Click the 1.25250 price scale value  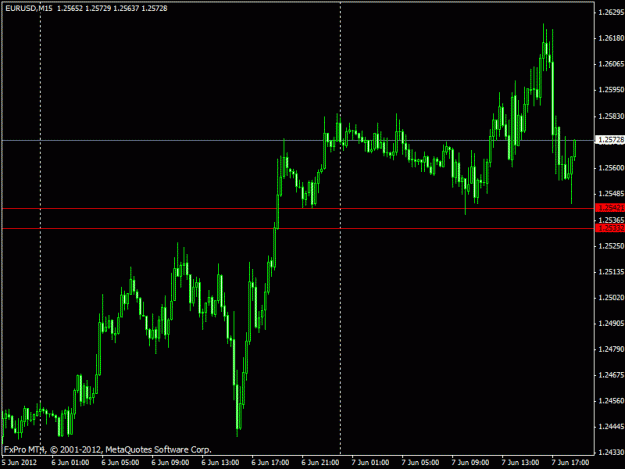(x=611, y=246)
